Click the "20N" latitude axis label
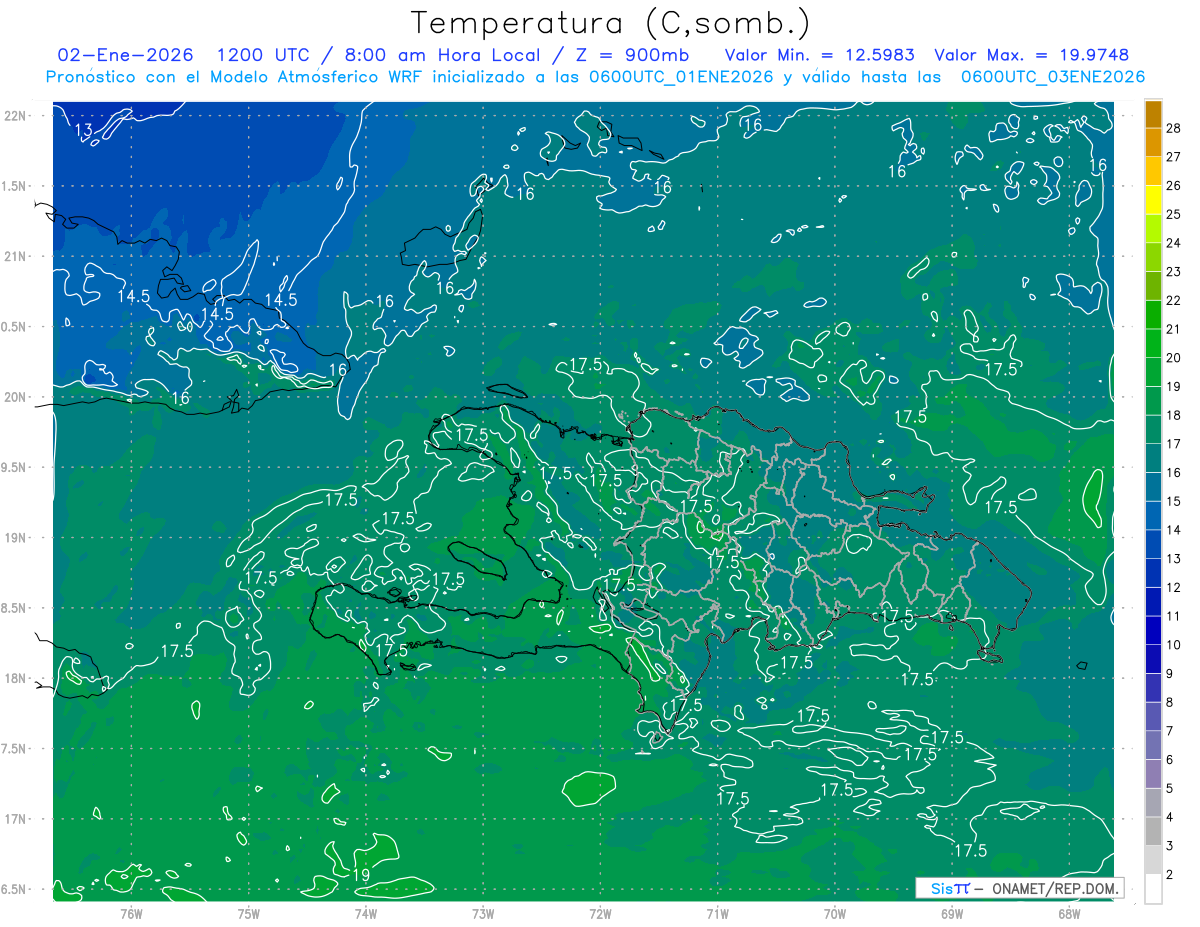 click(x=17, y=397)
